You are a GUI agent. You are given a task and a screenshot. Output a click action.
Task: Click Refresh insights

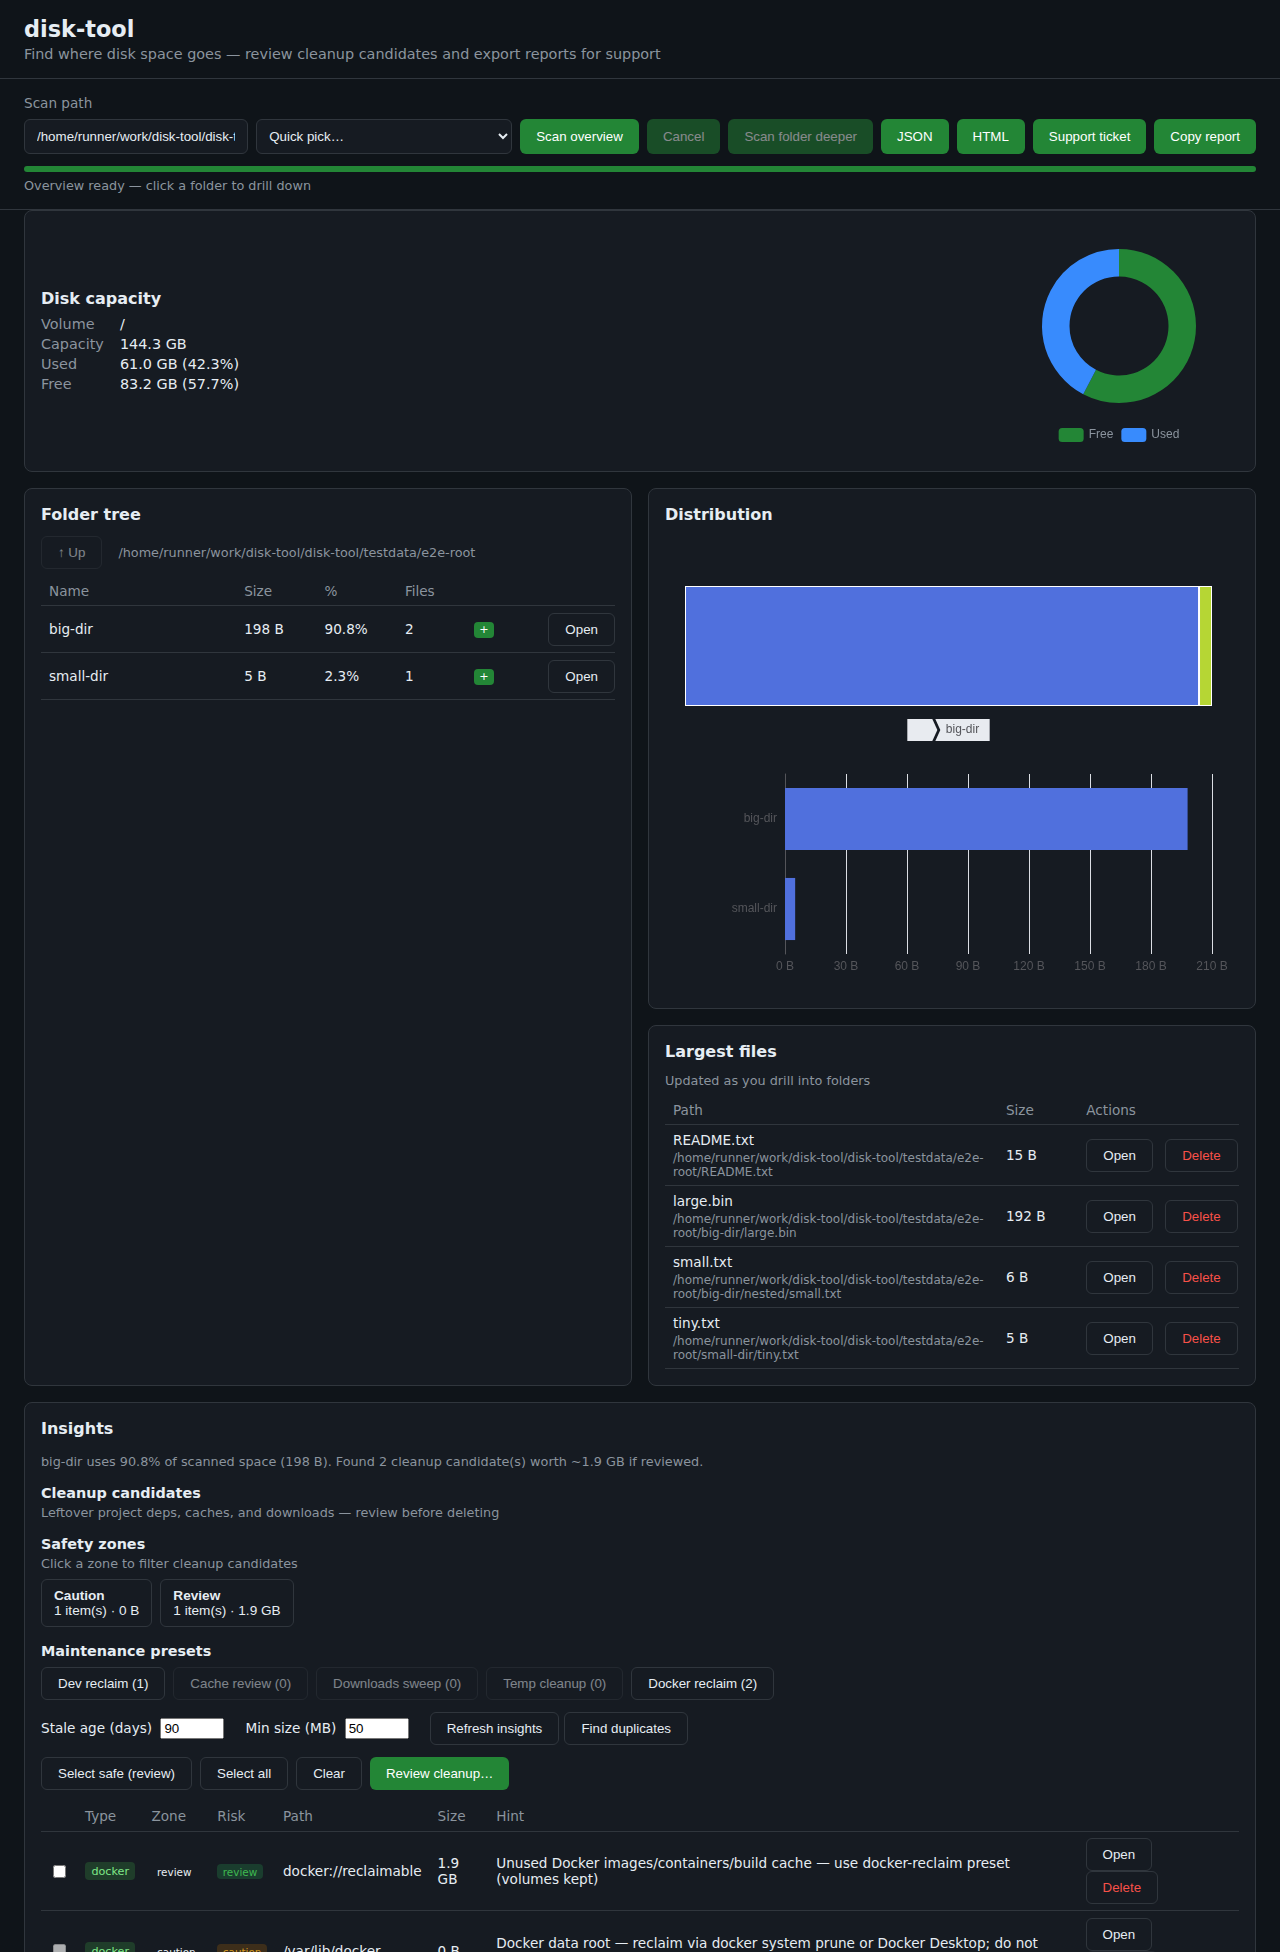pos(494,1729)
